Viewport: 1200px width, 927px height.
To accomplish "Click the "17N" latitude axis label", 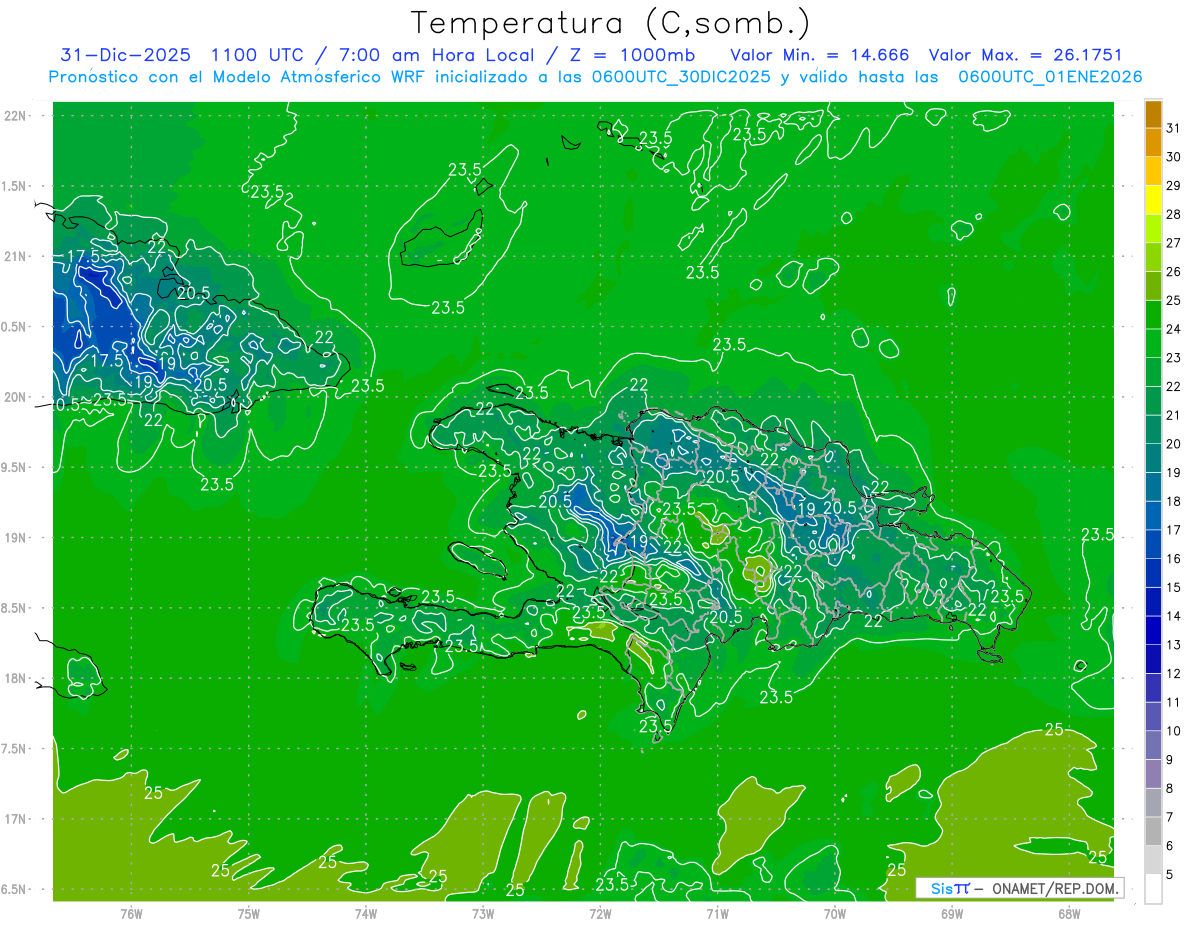I will click(15, 819).
